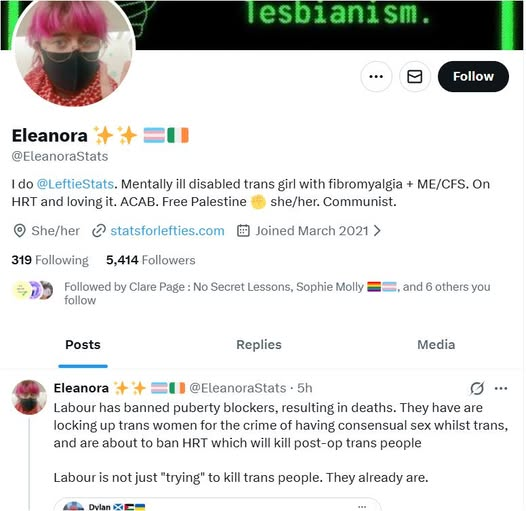This screenshot has height=511, width=526.
Task: Open the statsforlefties.com website link
Action: point(167,231)
